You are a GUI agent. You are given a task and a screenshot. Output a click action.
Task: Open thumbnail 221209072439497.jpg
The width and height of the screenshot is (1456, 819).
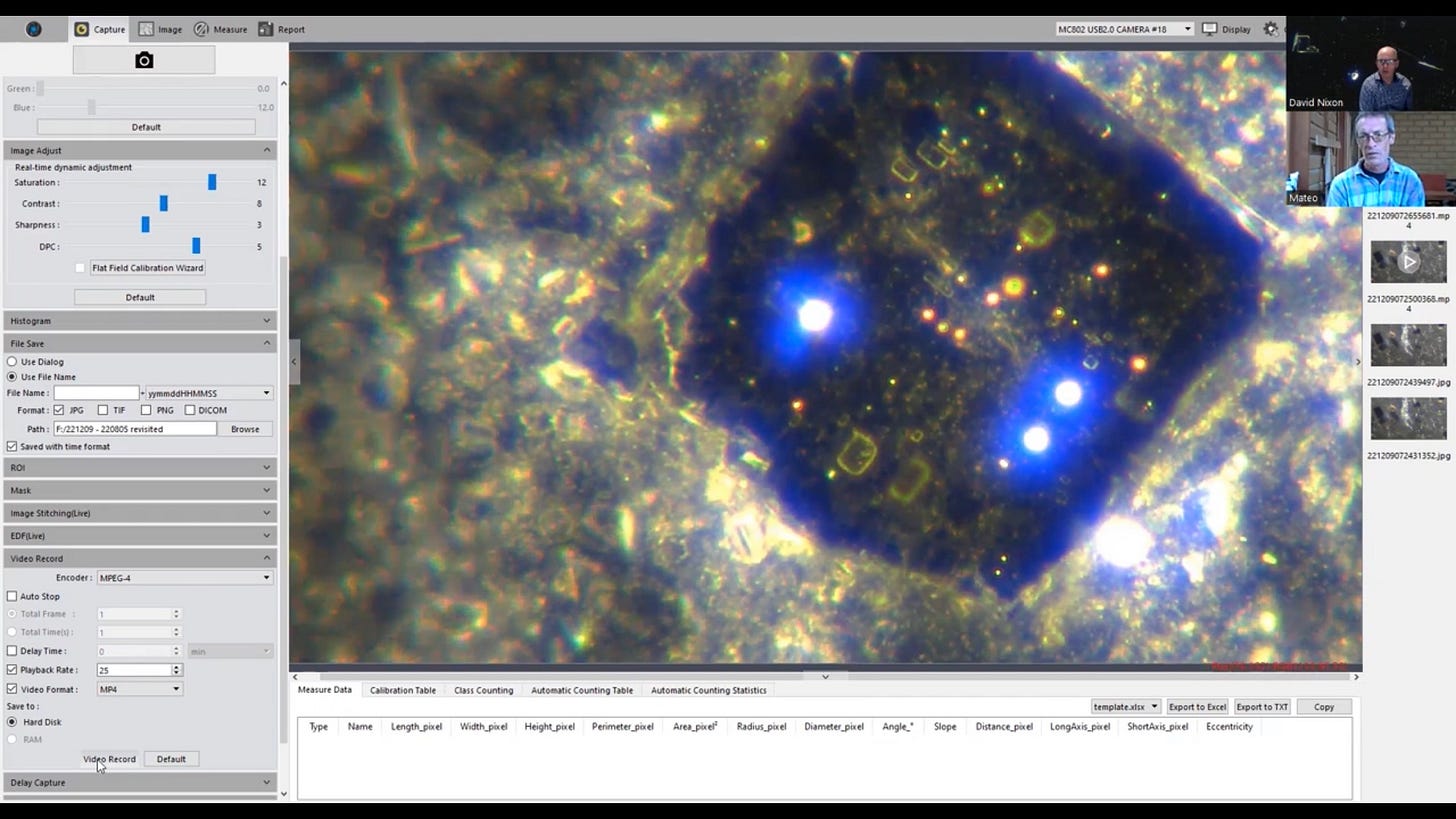tap(1408, 345)
